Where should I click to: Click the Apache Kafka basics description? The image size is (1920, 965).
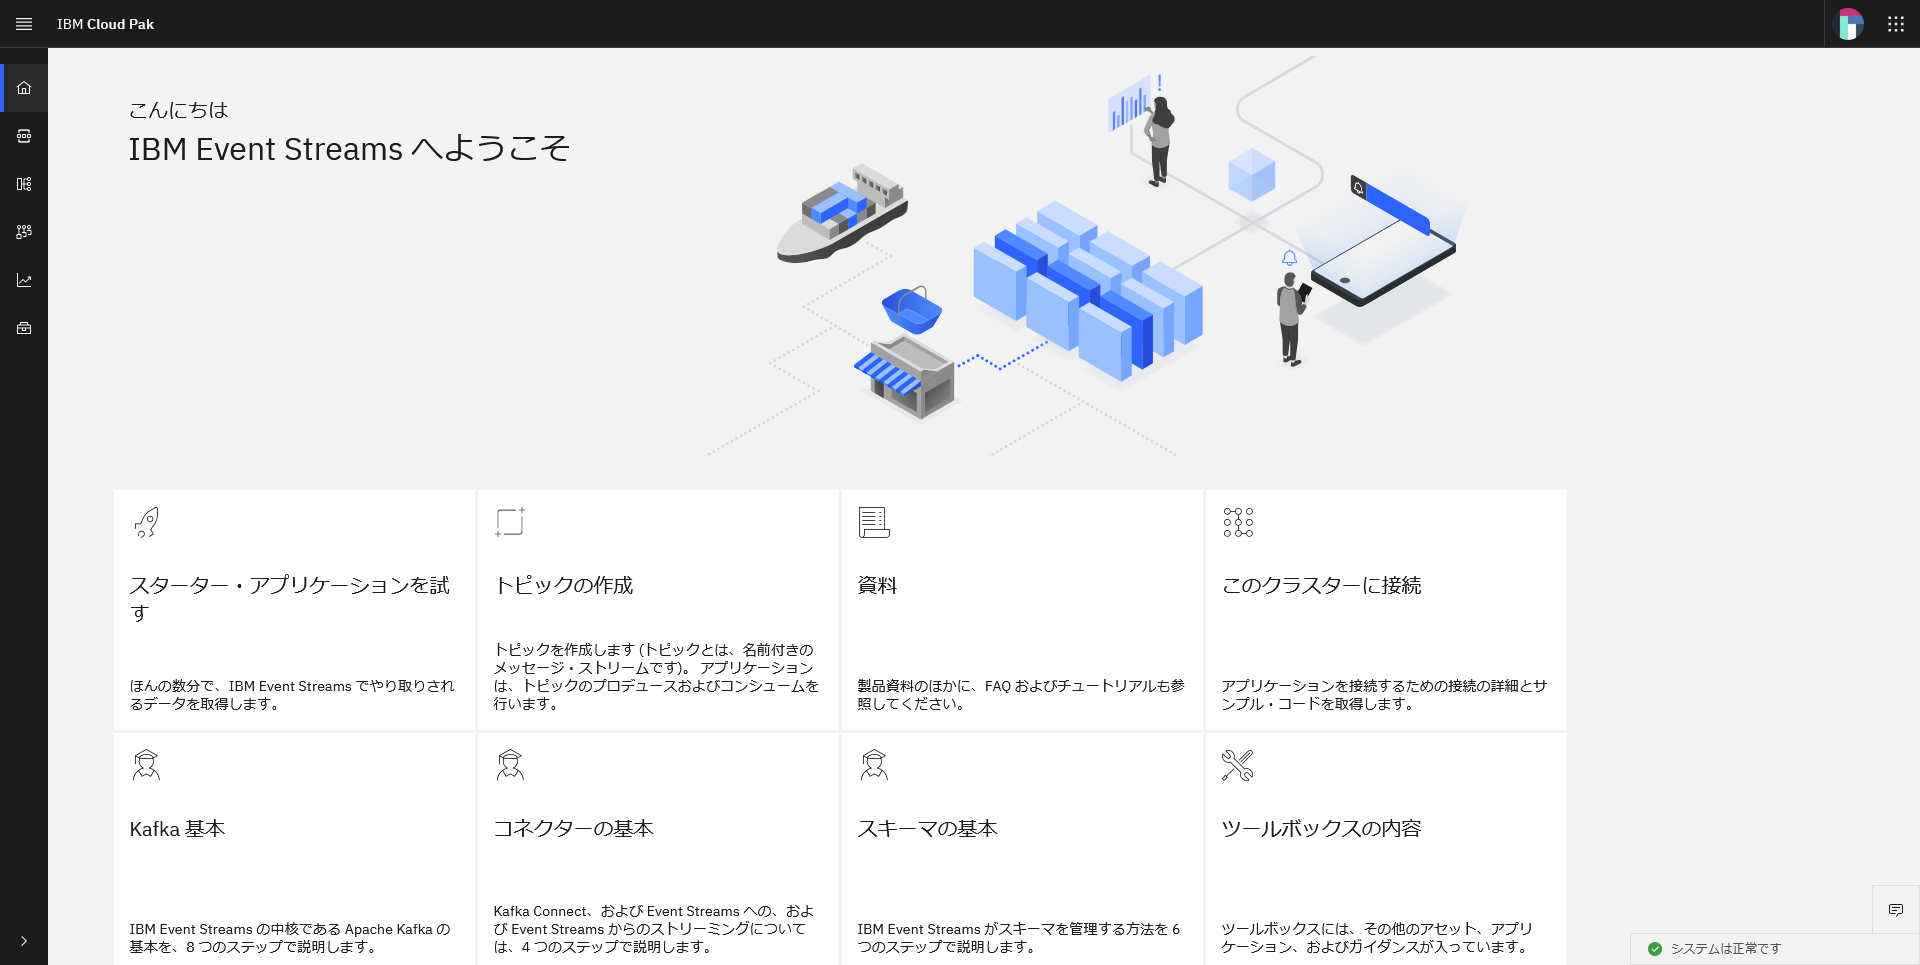point(290,938)
